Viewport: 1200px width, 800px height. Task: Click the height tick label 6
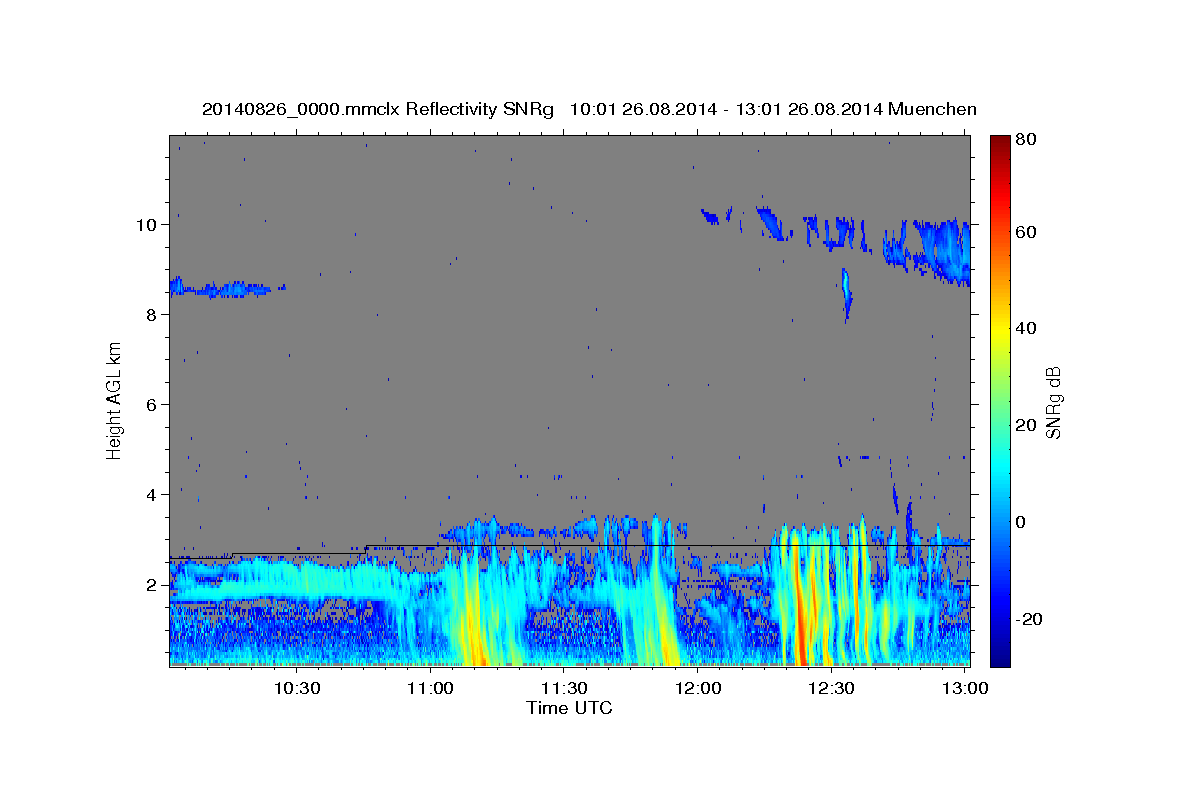pos(151,405)
